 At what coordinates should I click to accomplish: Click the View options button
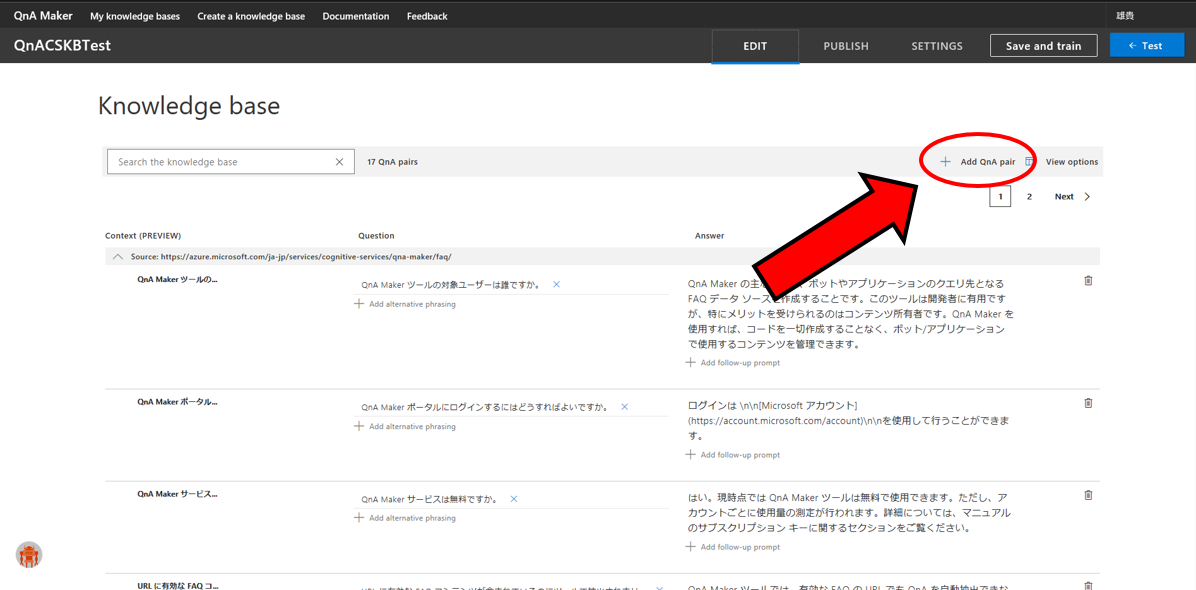[1072, 162]
